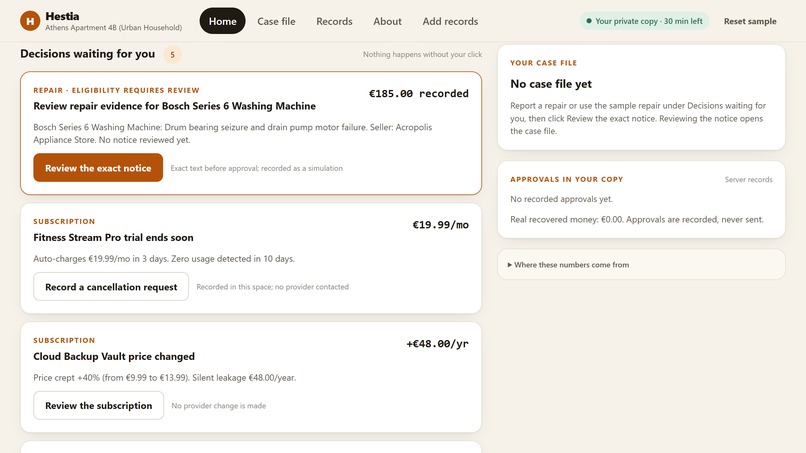
Task: Click 'Record a cancellation request' button
Action: pyautogui.click(x=111, y=286)
